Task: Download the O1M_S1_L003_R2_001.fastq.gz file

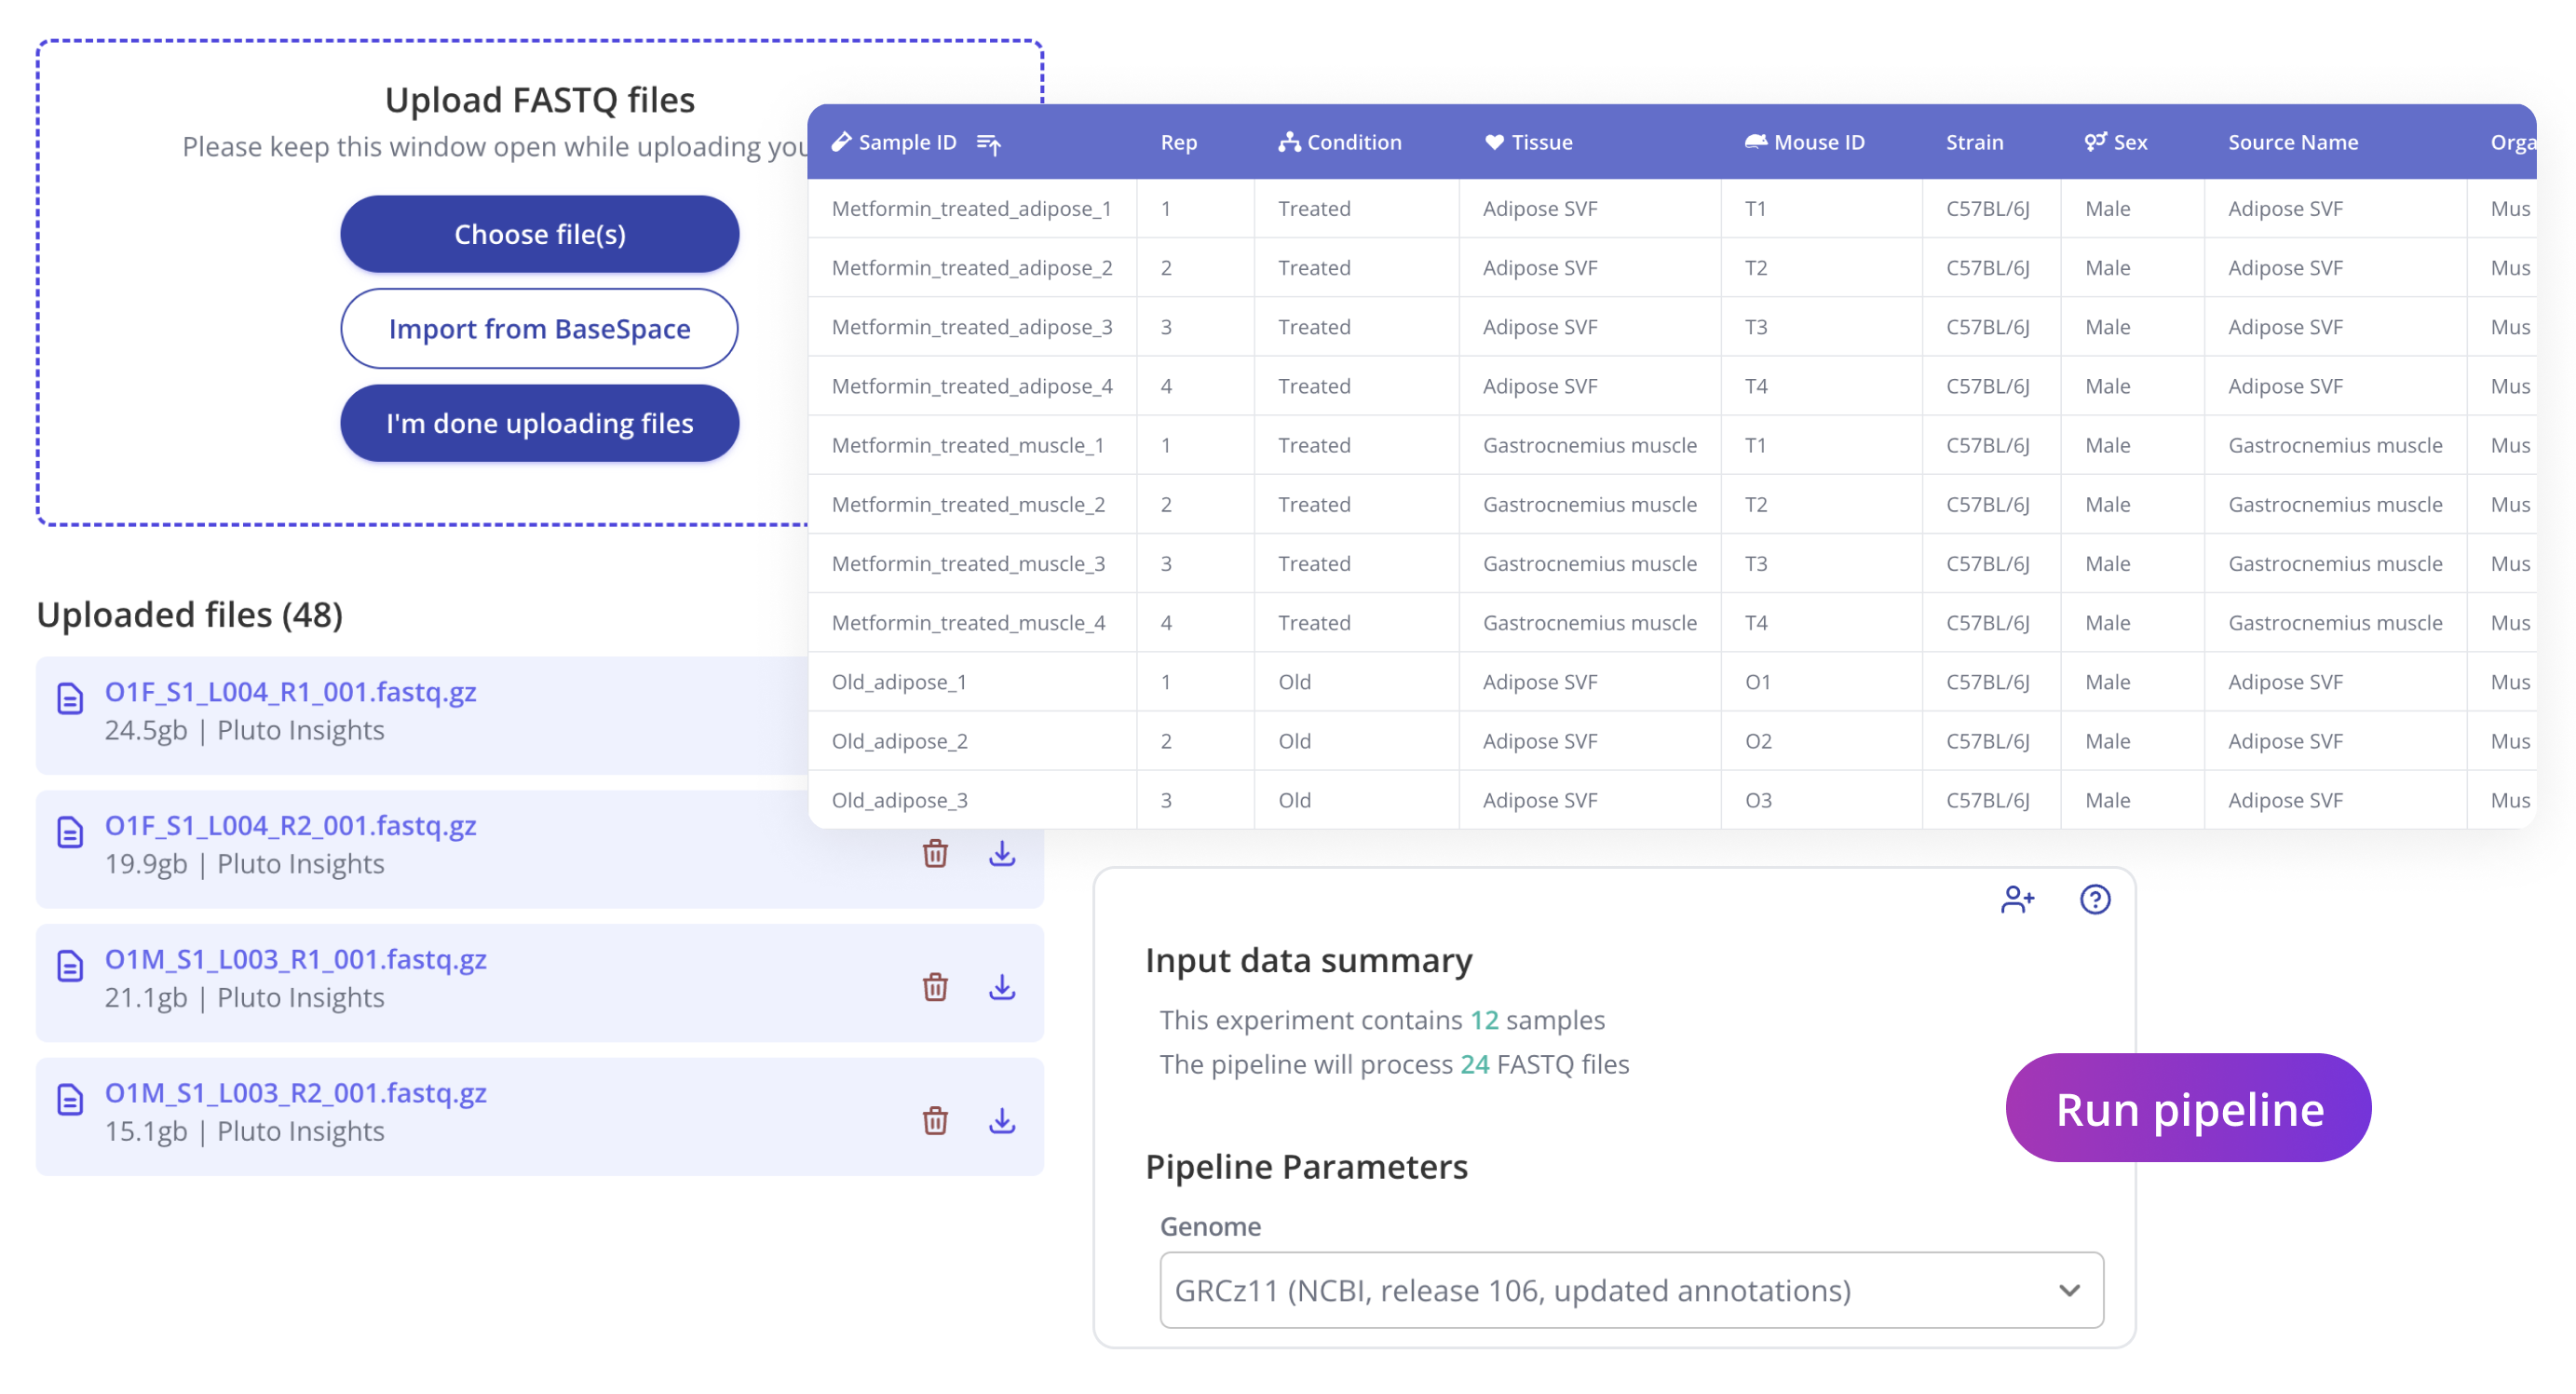Action: (x=1001, y=1120)
